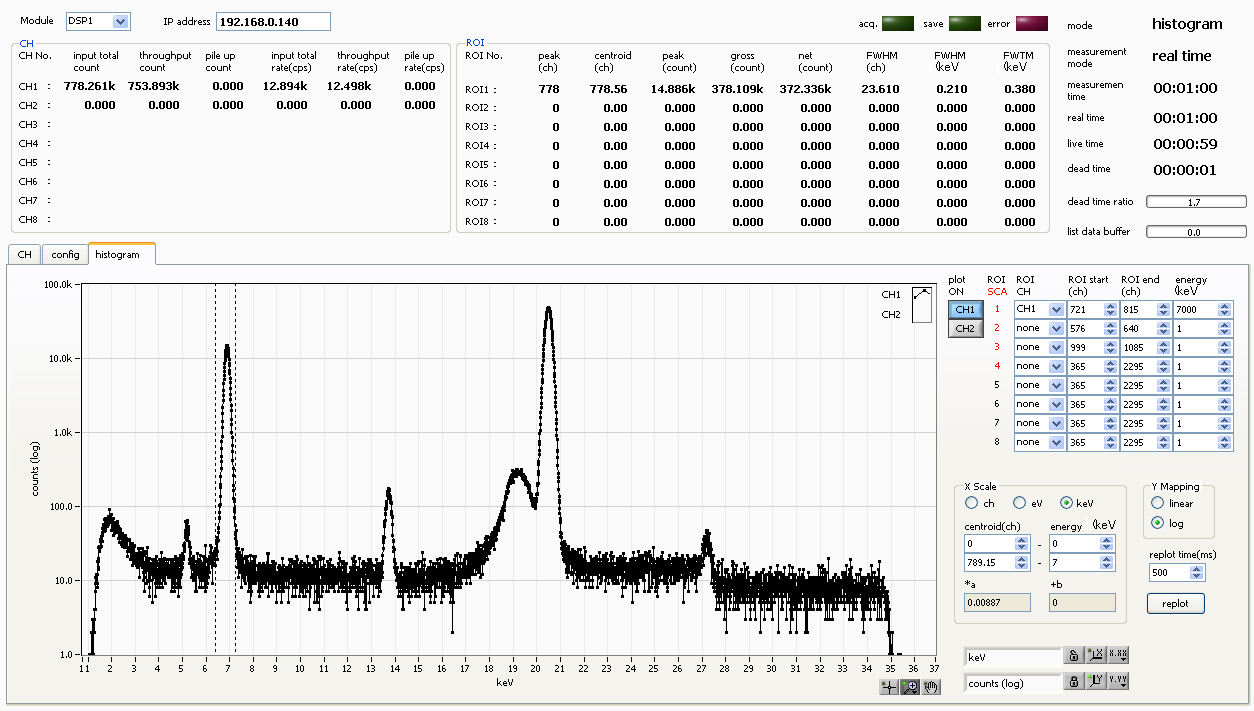Open the Module DSP1 dropdown
1254x711 pixels.
point(96,20)
